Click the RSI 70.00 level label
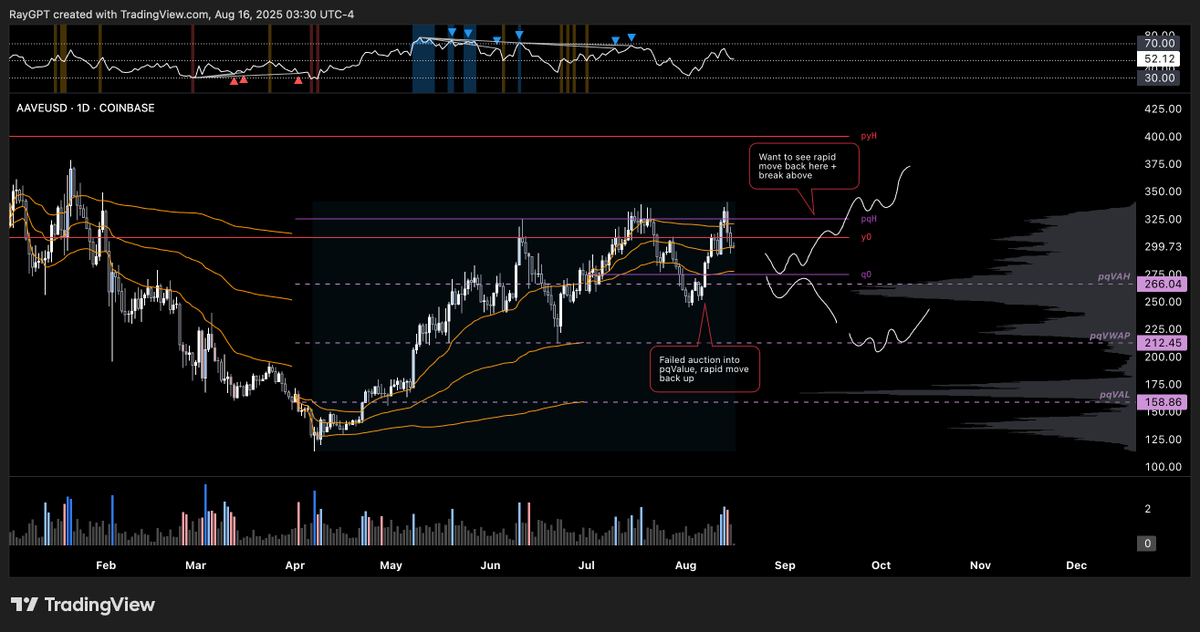Viewport: 1200px width, 632px height. [1159, 44]
